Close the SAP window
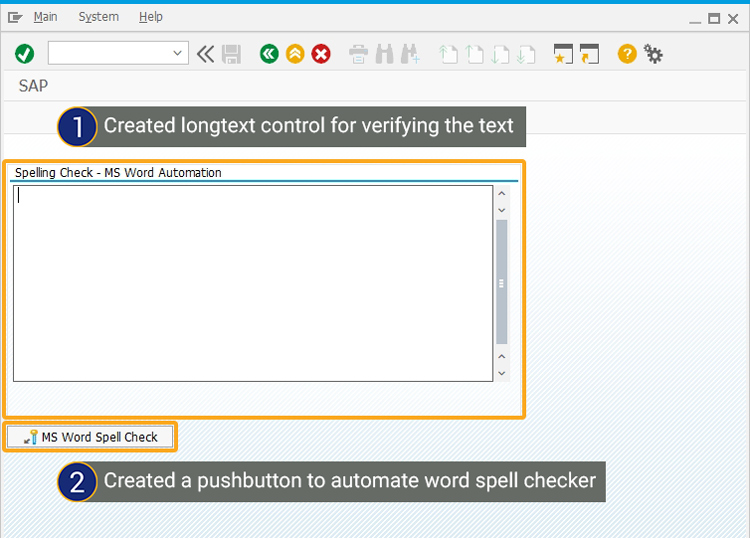750x538 pixels. (733, 19)
